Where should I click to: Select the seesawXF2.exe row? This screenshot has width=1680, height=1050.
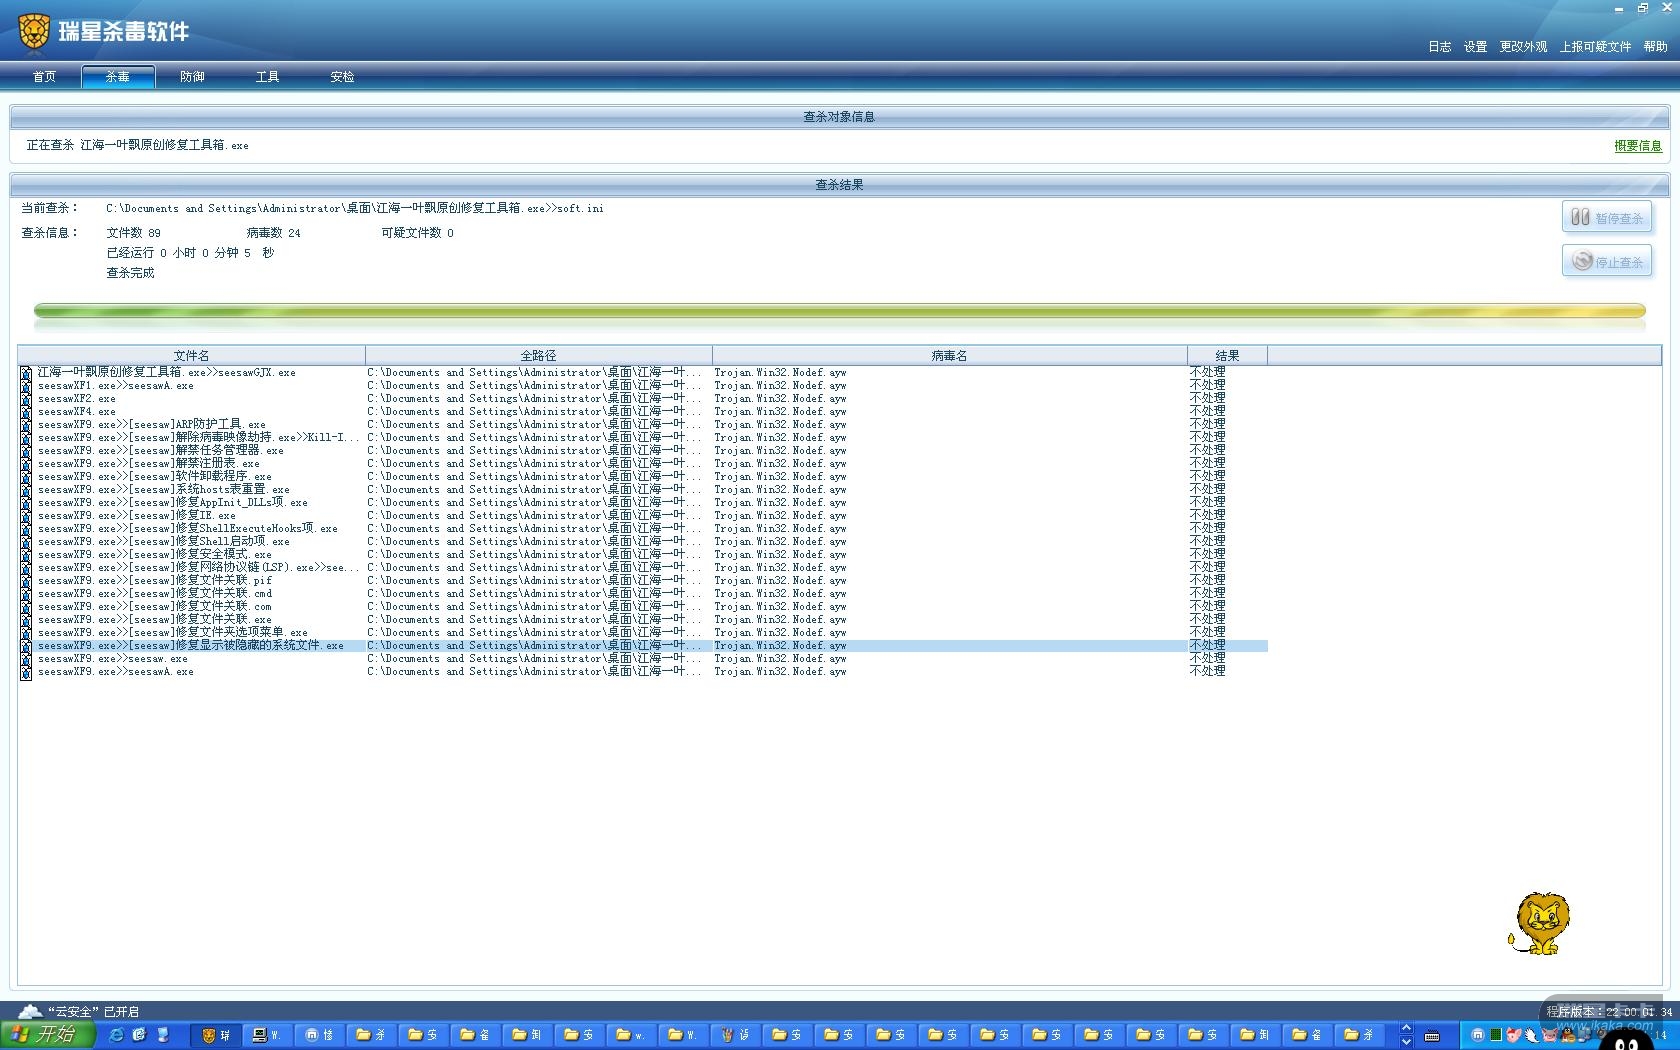click(x=643, y=398)
